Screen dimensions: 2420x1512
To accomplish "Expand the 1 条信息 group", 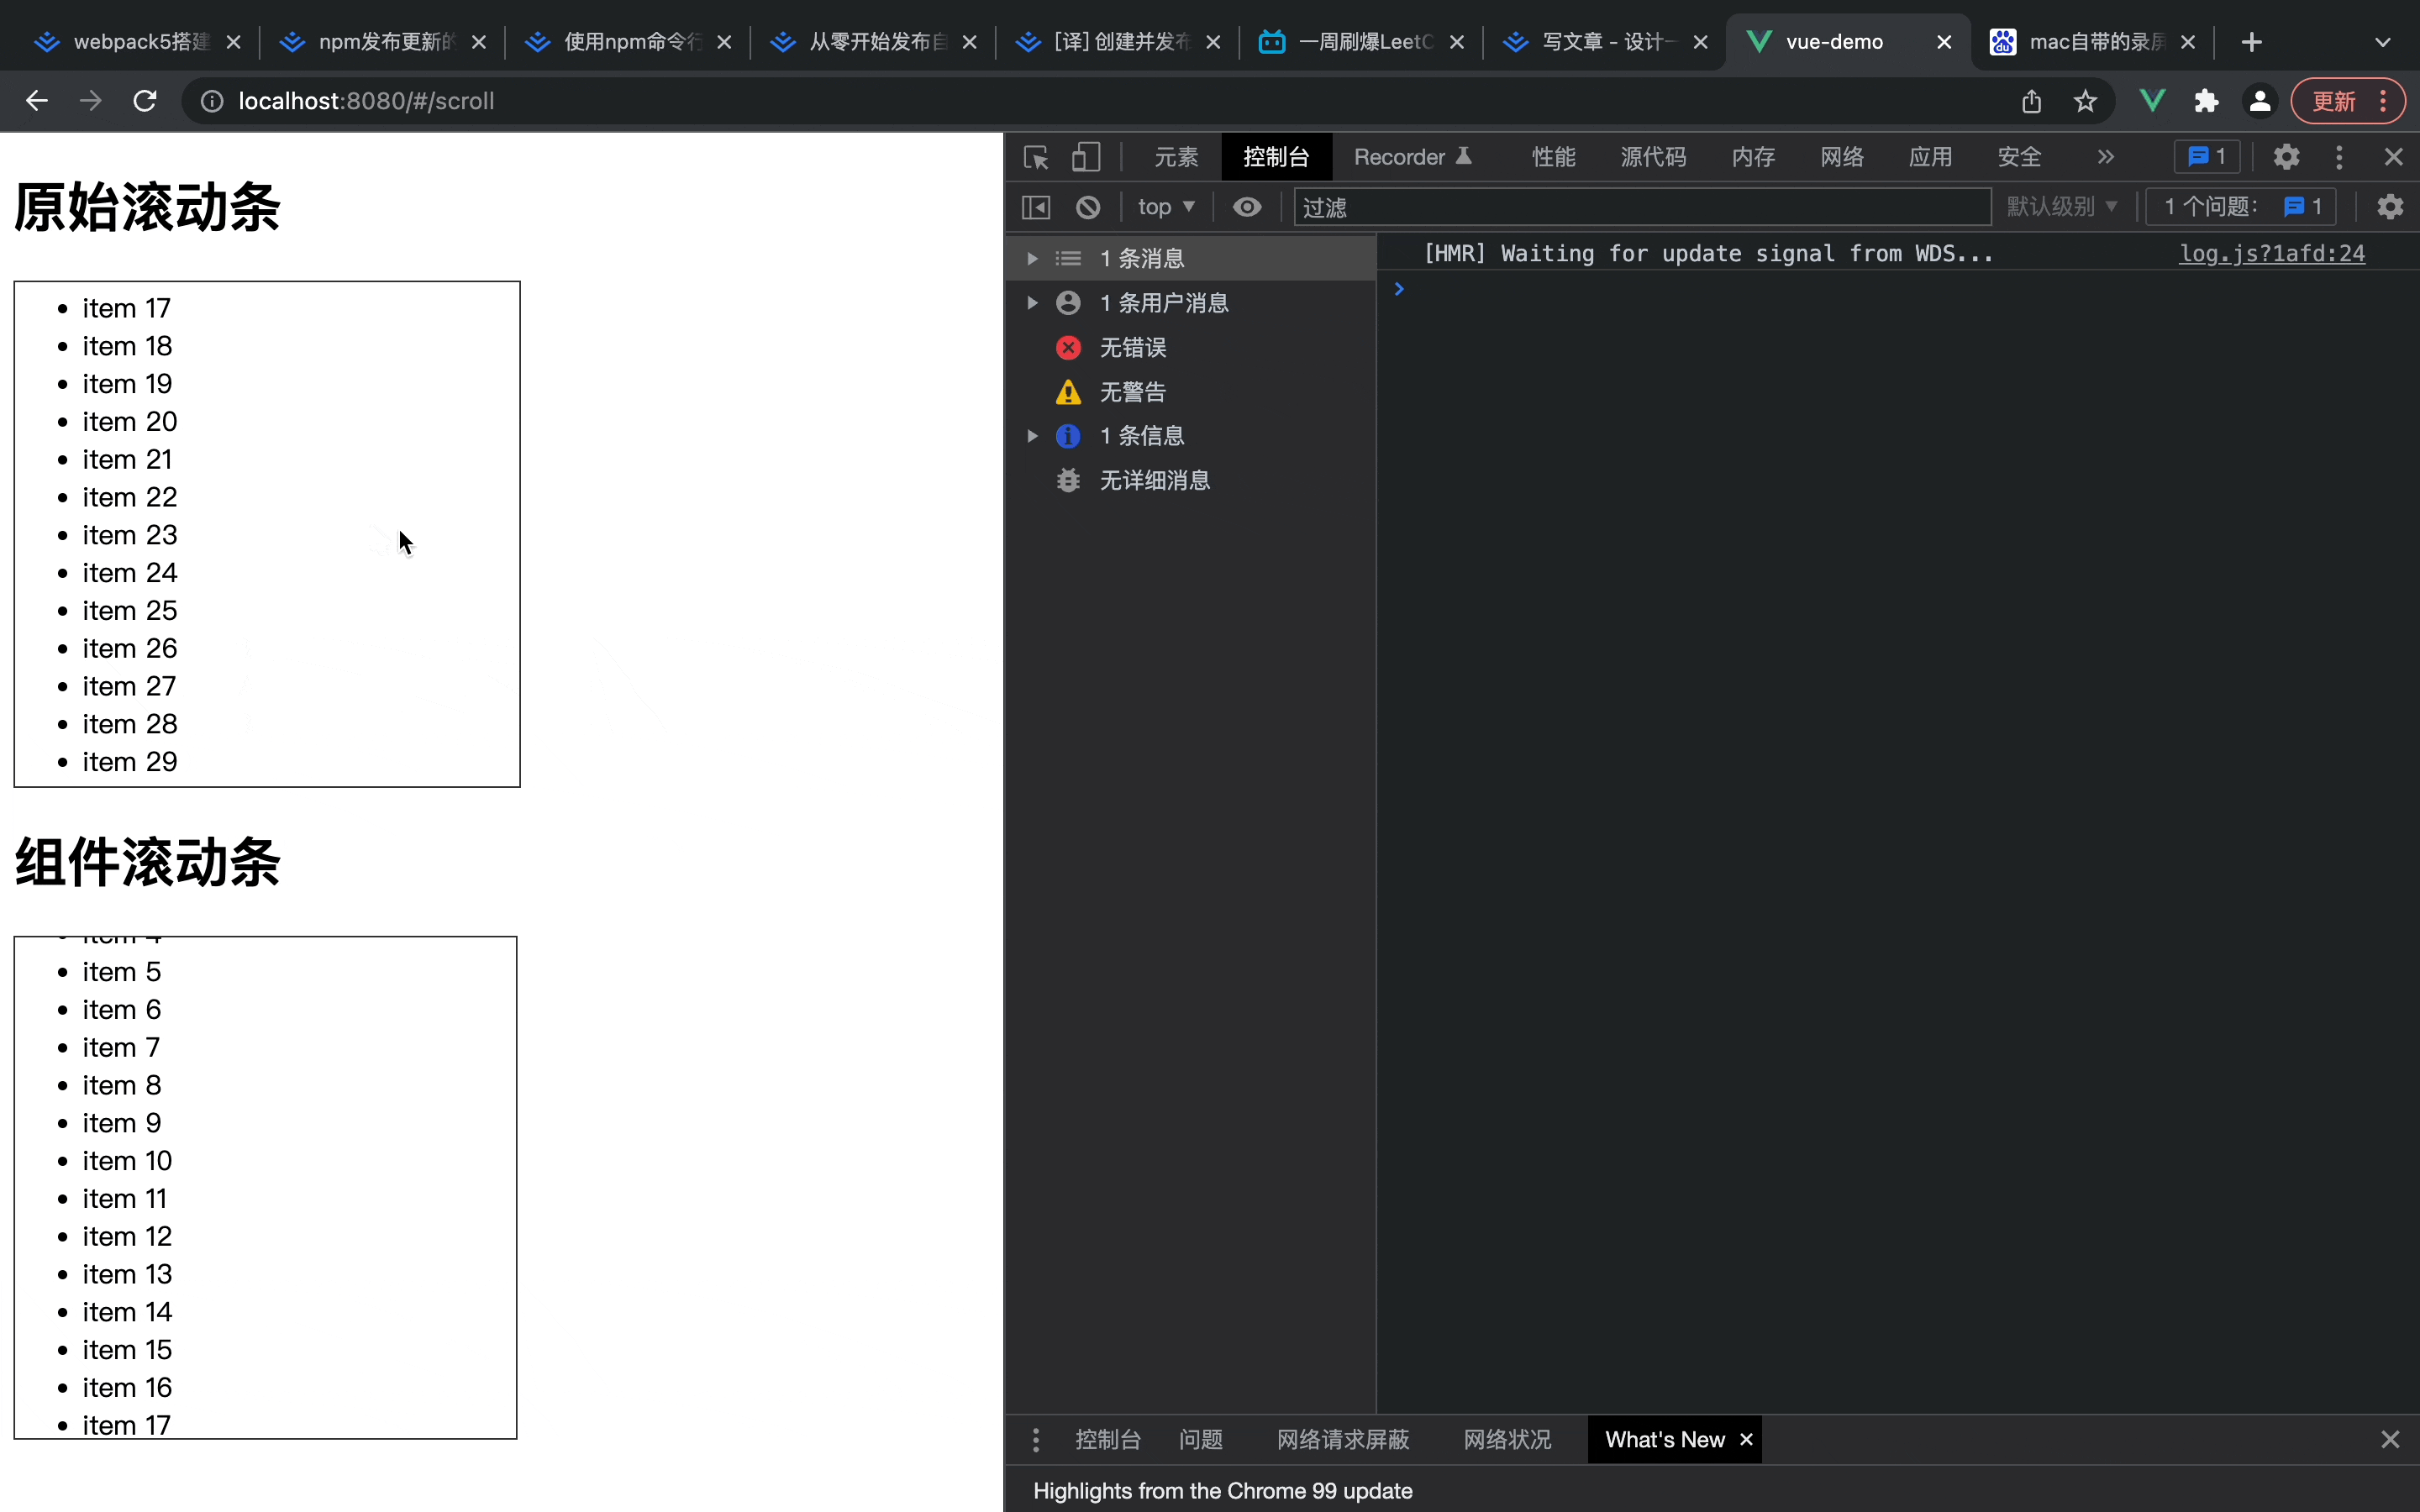I will tap(1032, 436).
